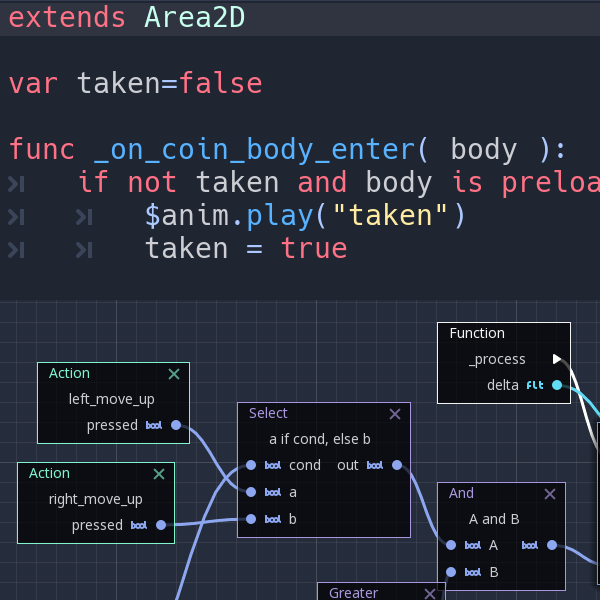Click the And node A input port

(451, 545)
